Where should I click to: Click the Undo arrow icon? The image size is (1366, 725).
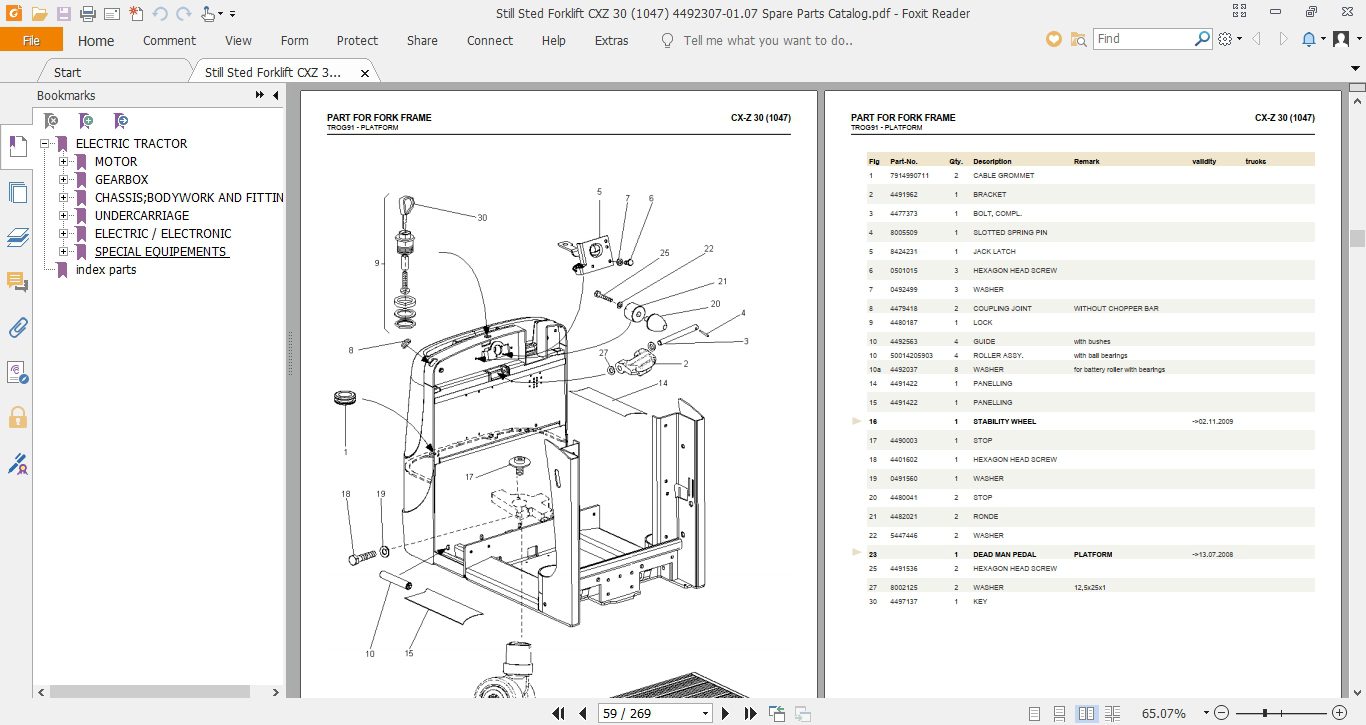[x=160, y=14]
